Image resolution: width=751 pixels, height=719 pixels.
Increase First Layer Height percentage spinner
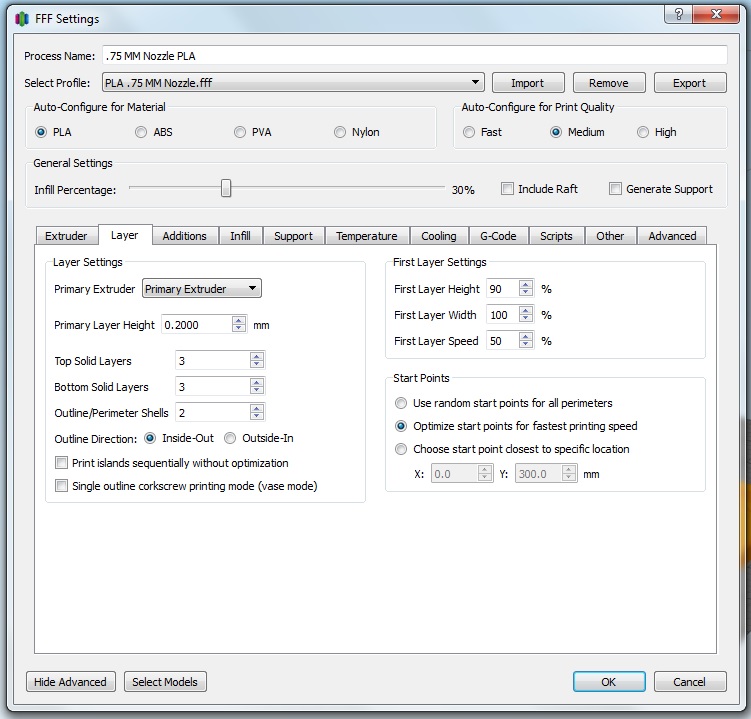point(526,285)
